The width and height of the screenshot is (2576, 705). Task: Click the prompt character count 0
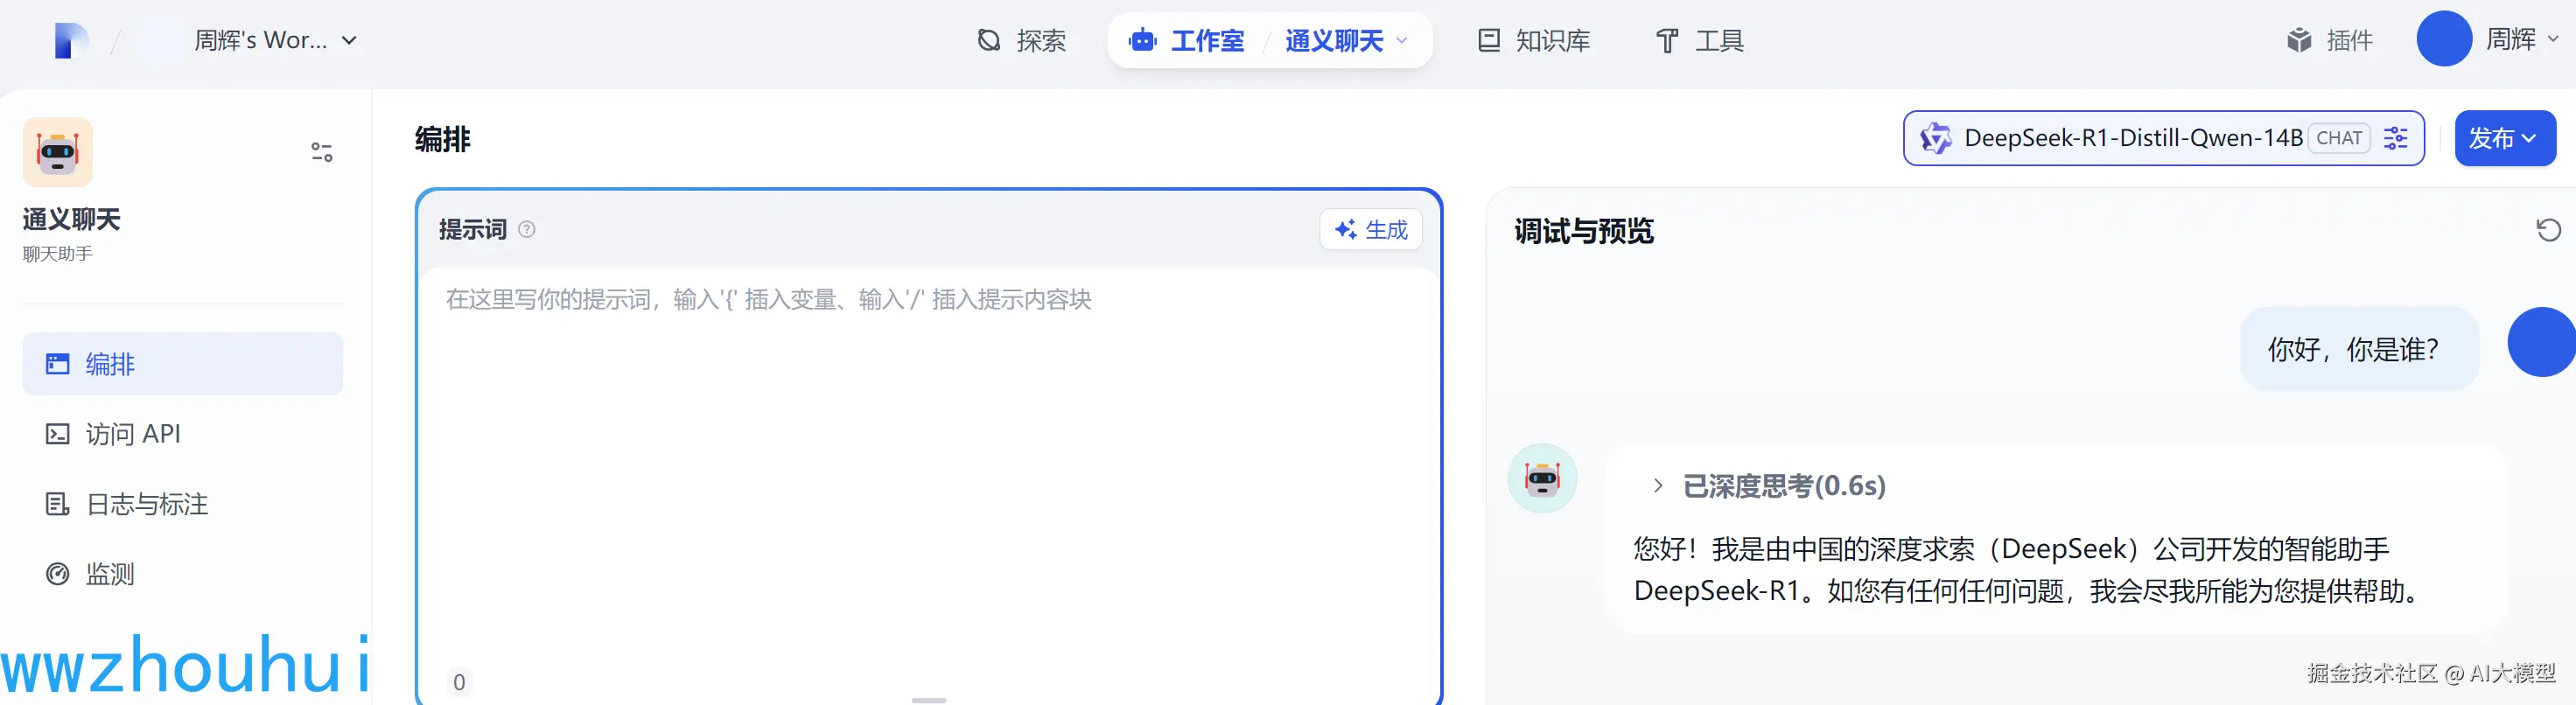(459, 682)
